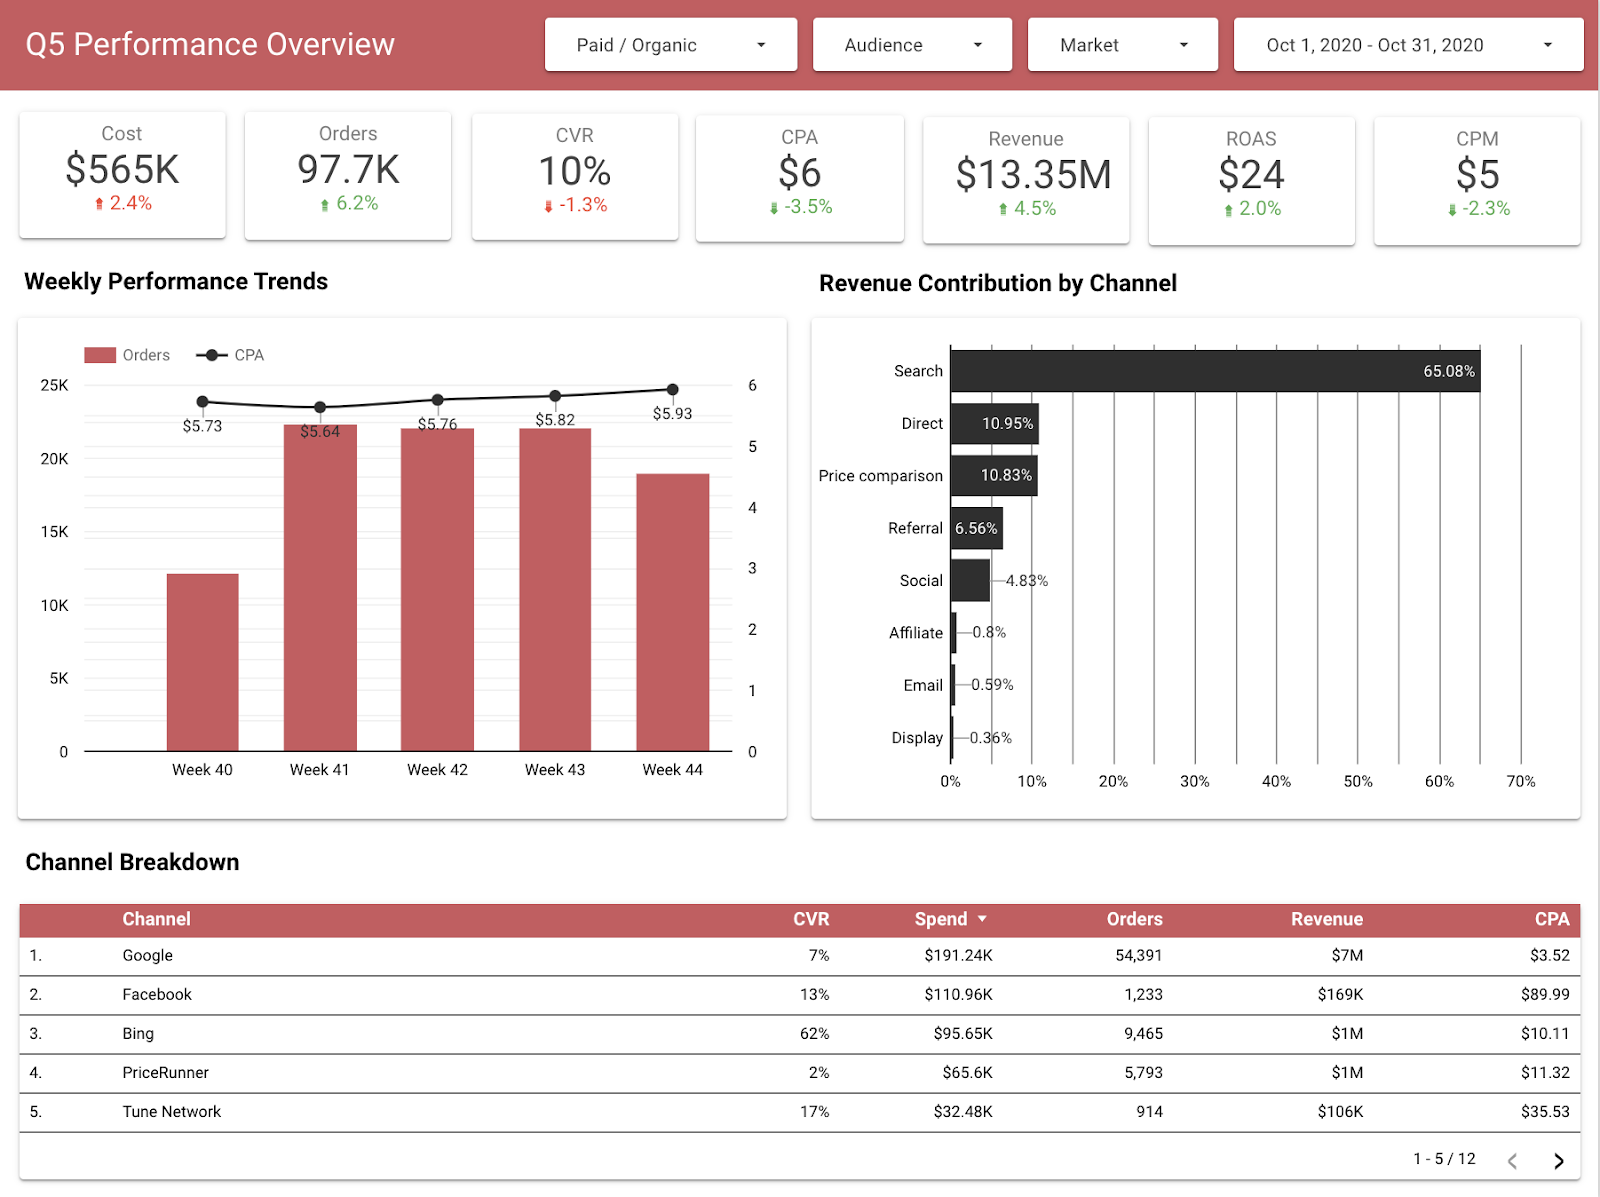Select the Tune Network row in table

pyautogui.click(x=800, y=1112)
